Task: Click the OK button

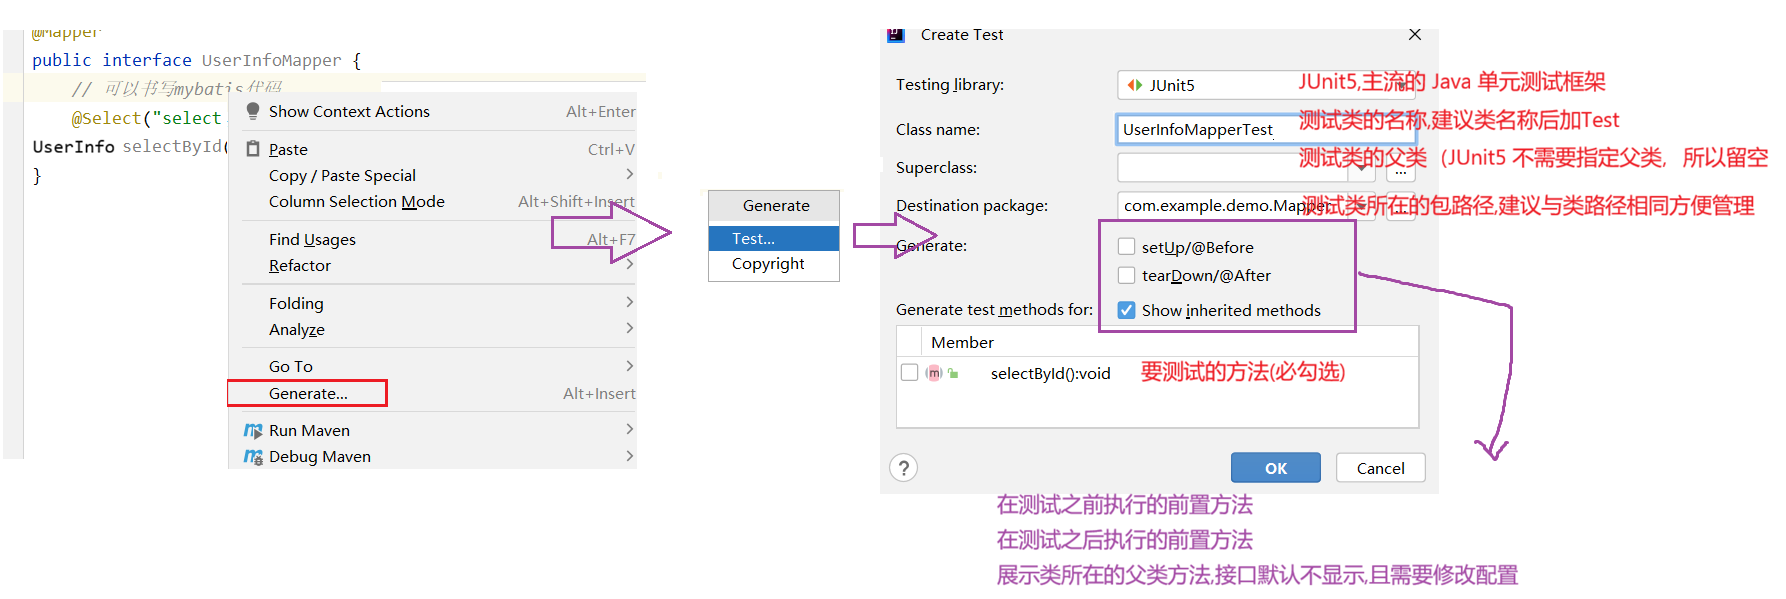Action: point(1275,468)
